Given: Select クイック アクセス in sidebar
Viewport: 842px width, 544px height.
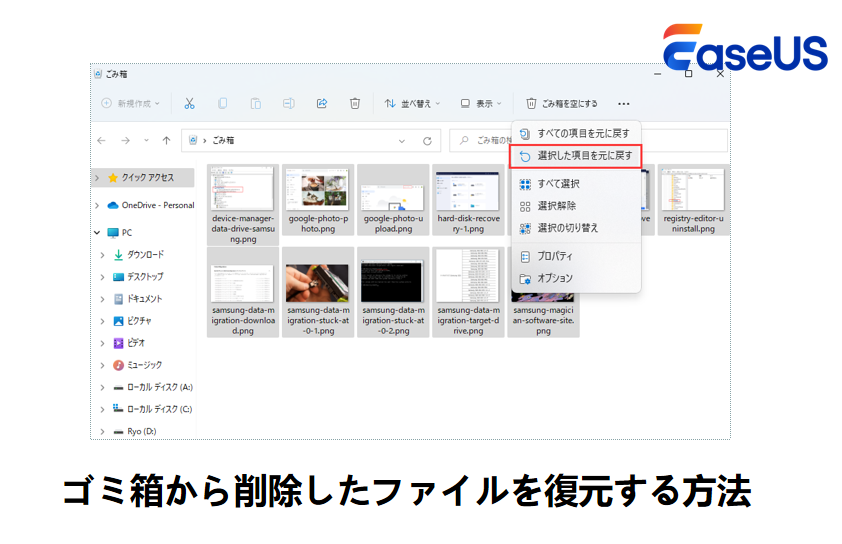Looking at the screenshot, I should 146,177.
